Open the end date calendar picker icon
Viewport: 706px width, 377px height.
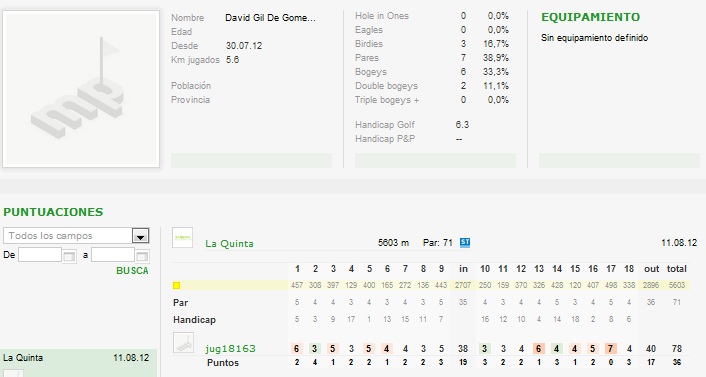[x=142, y=256]
